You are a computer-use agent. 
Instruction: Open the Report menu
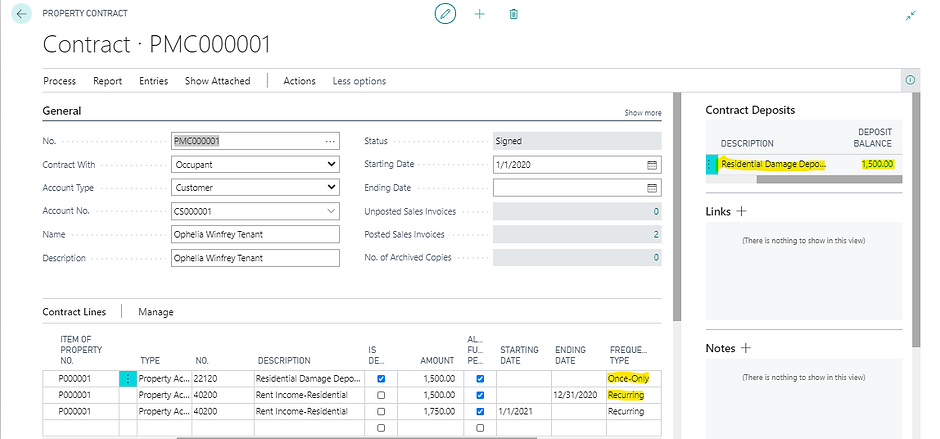(107, 81)
